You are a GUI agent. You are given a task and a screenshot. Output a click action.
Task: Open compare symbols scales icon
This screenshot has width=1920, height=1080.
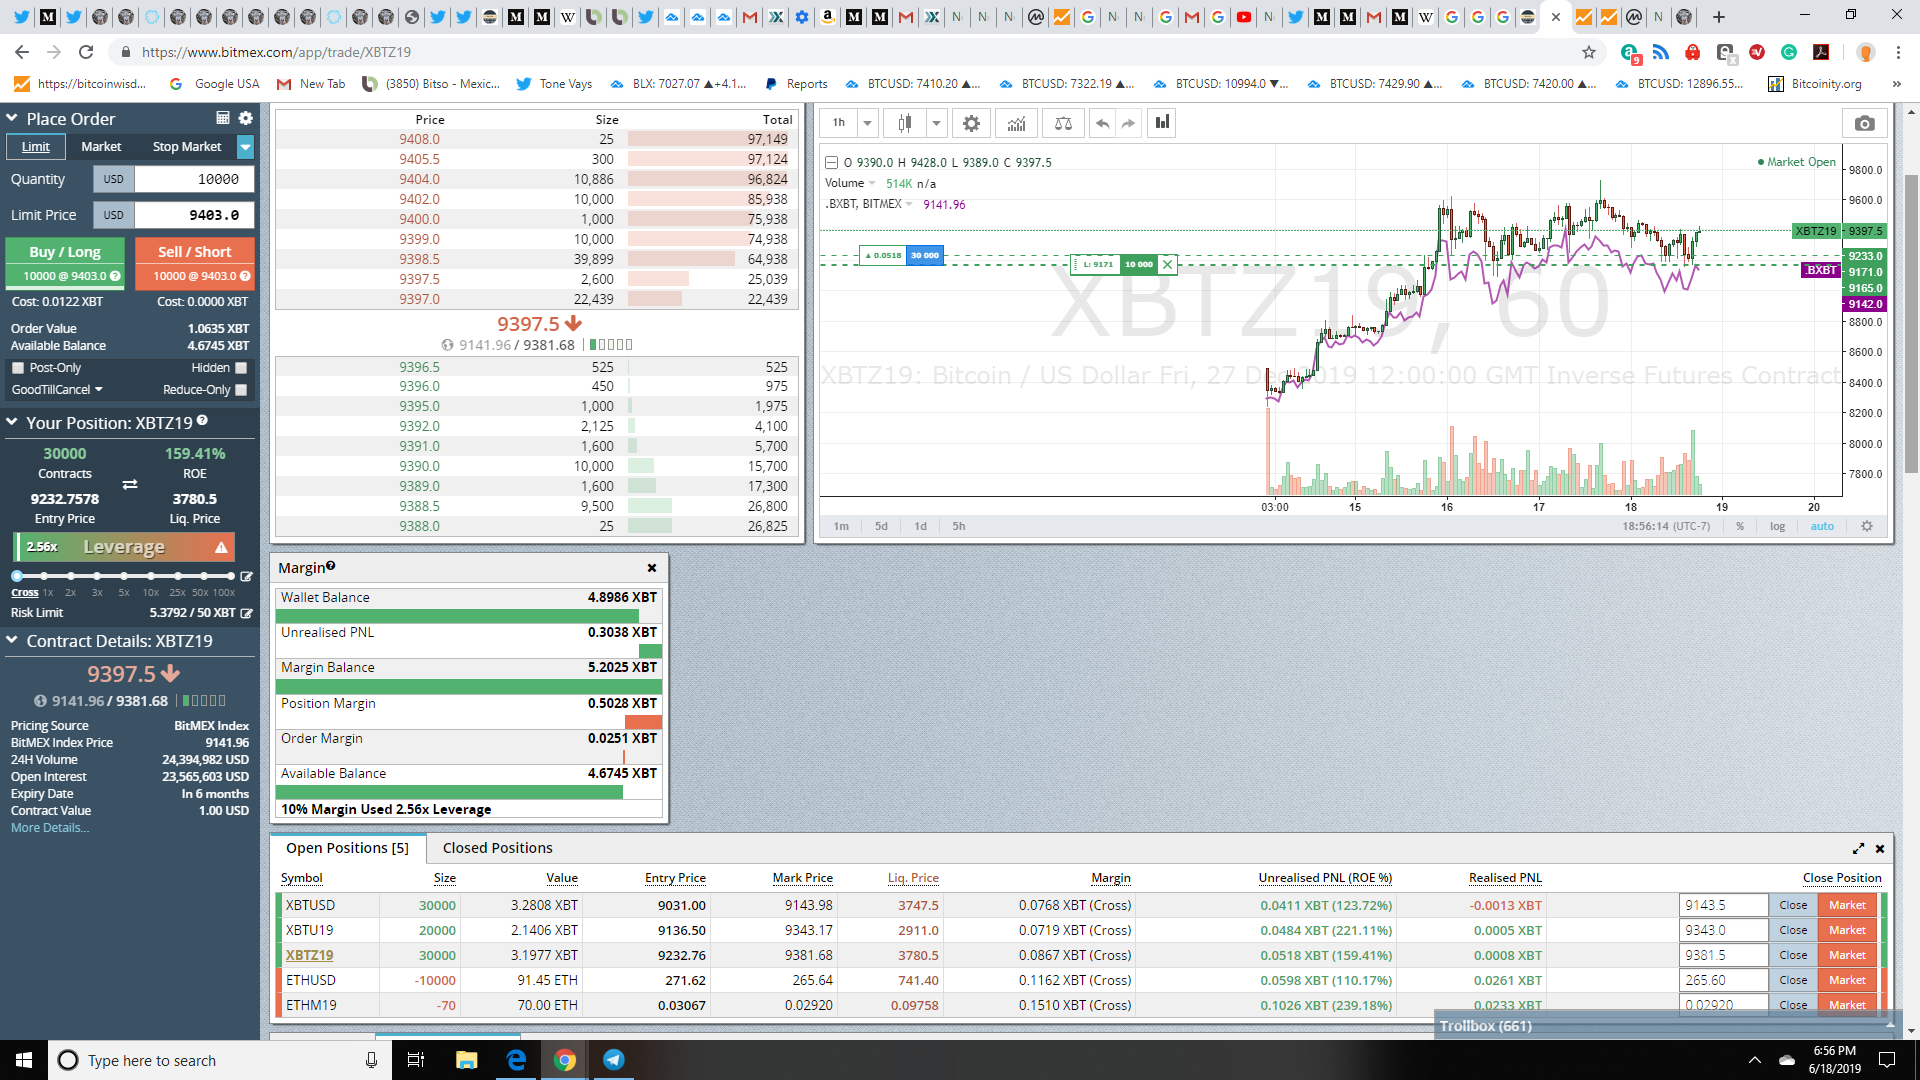click(x=1063, y=123)
